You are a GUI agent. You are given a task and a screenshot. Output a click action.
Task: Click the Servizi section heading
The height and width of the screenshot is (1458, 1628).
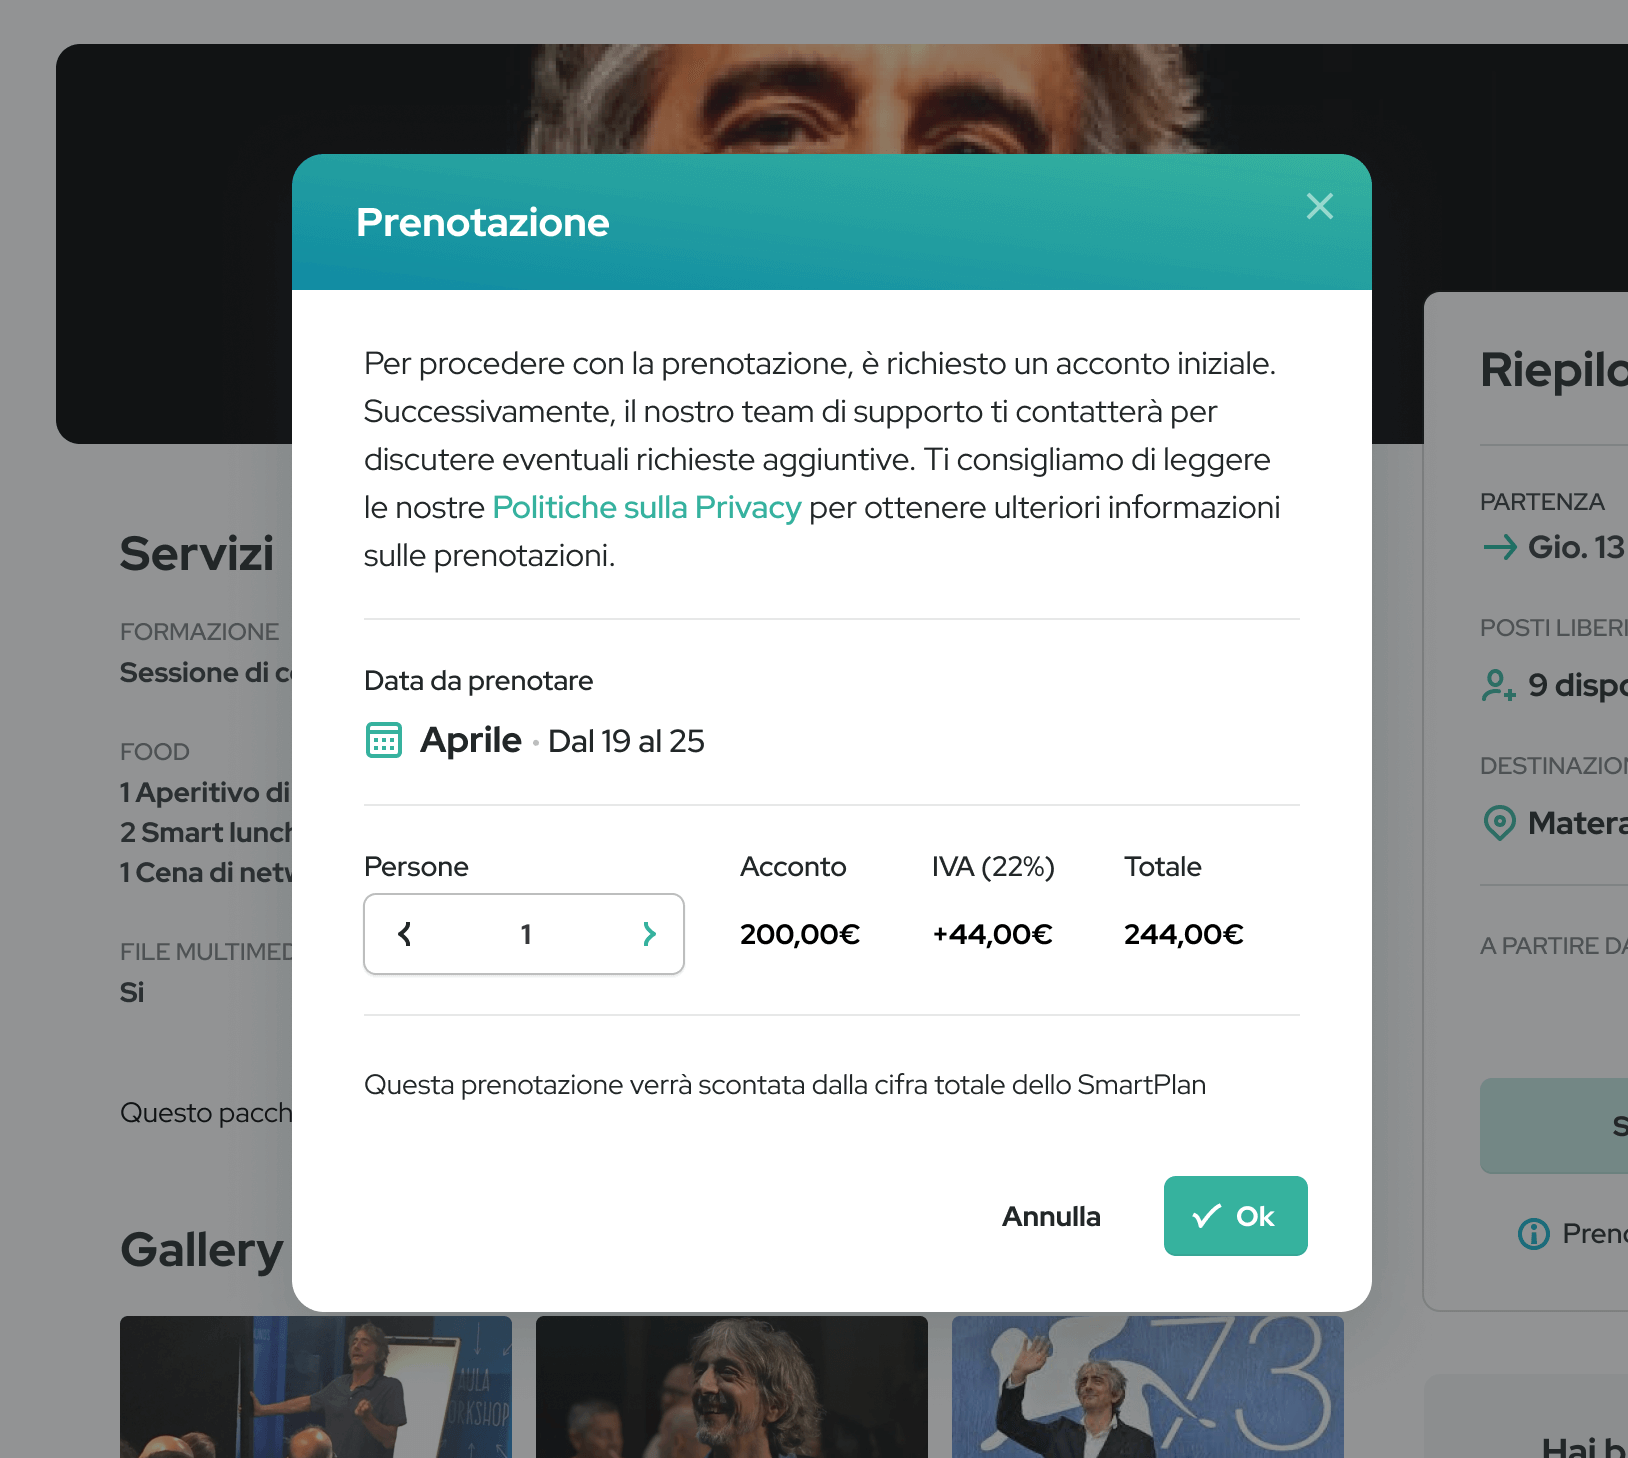(x=197, y=554)
